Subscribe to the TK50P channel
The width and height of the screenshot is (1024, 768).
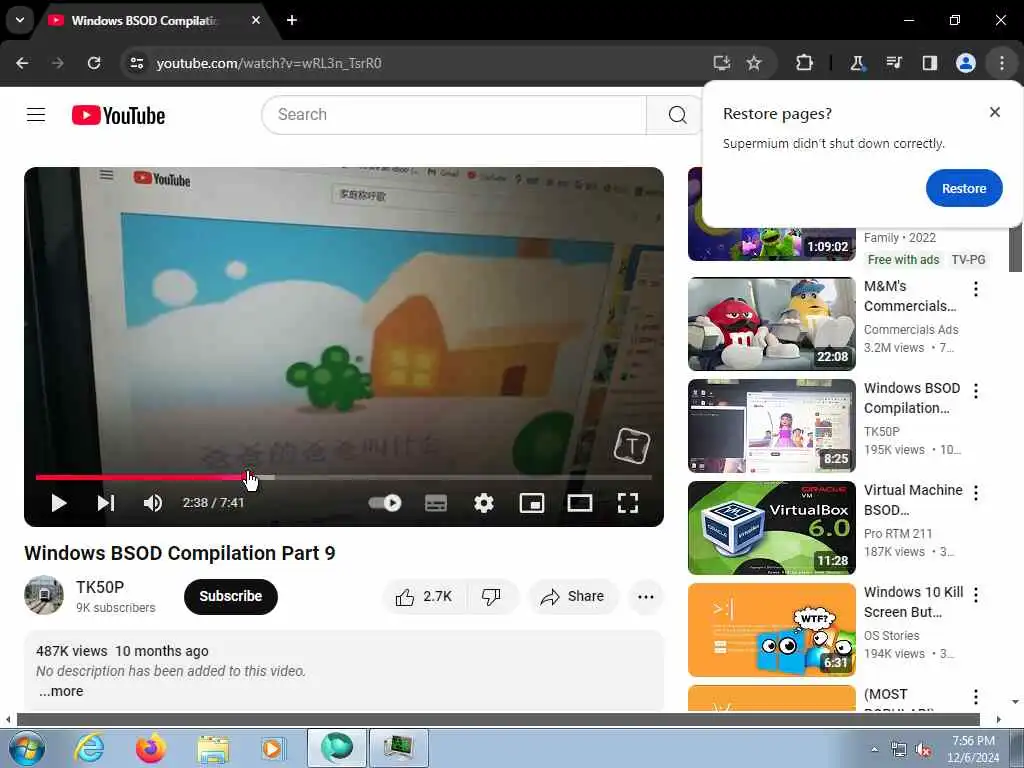click(x=231, y=596)
